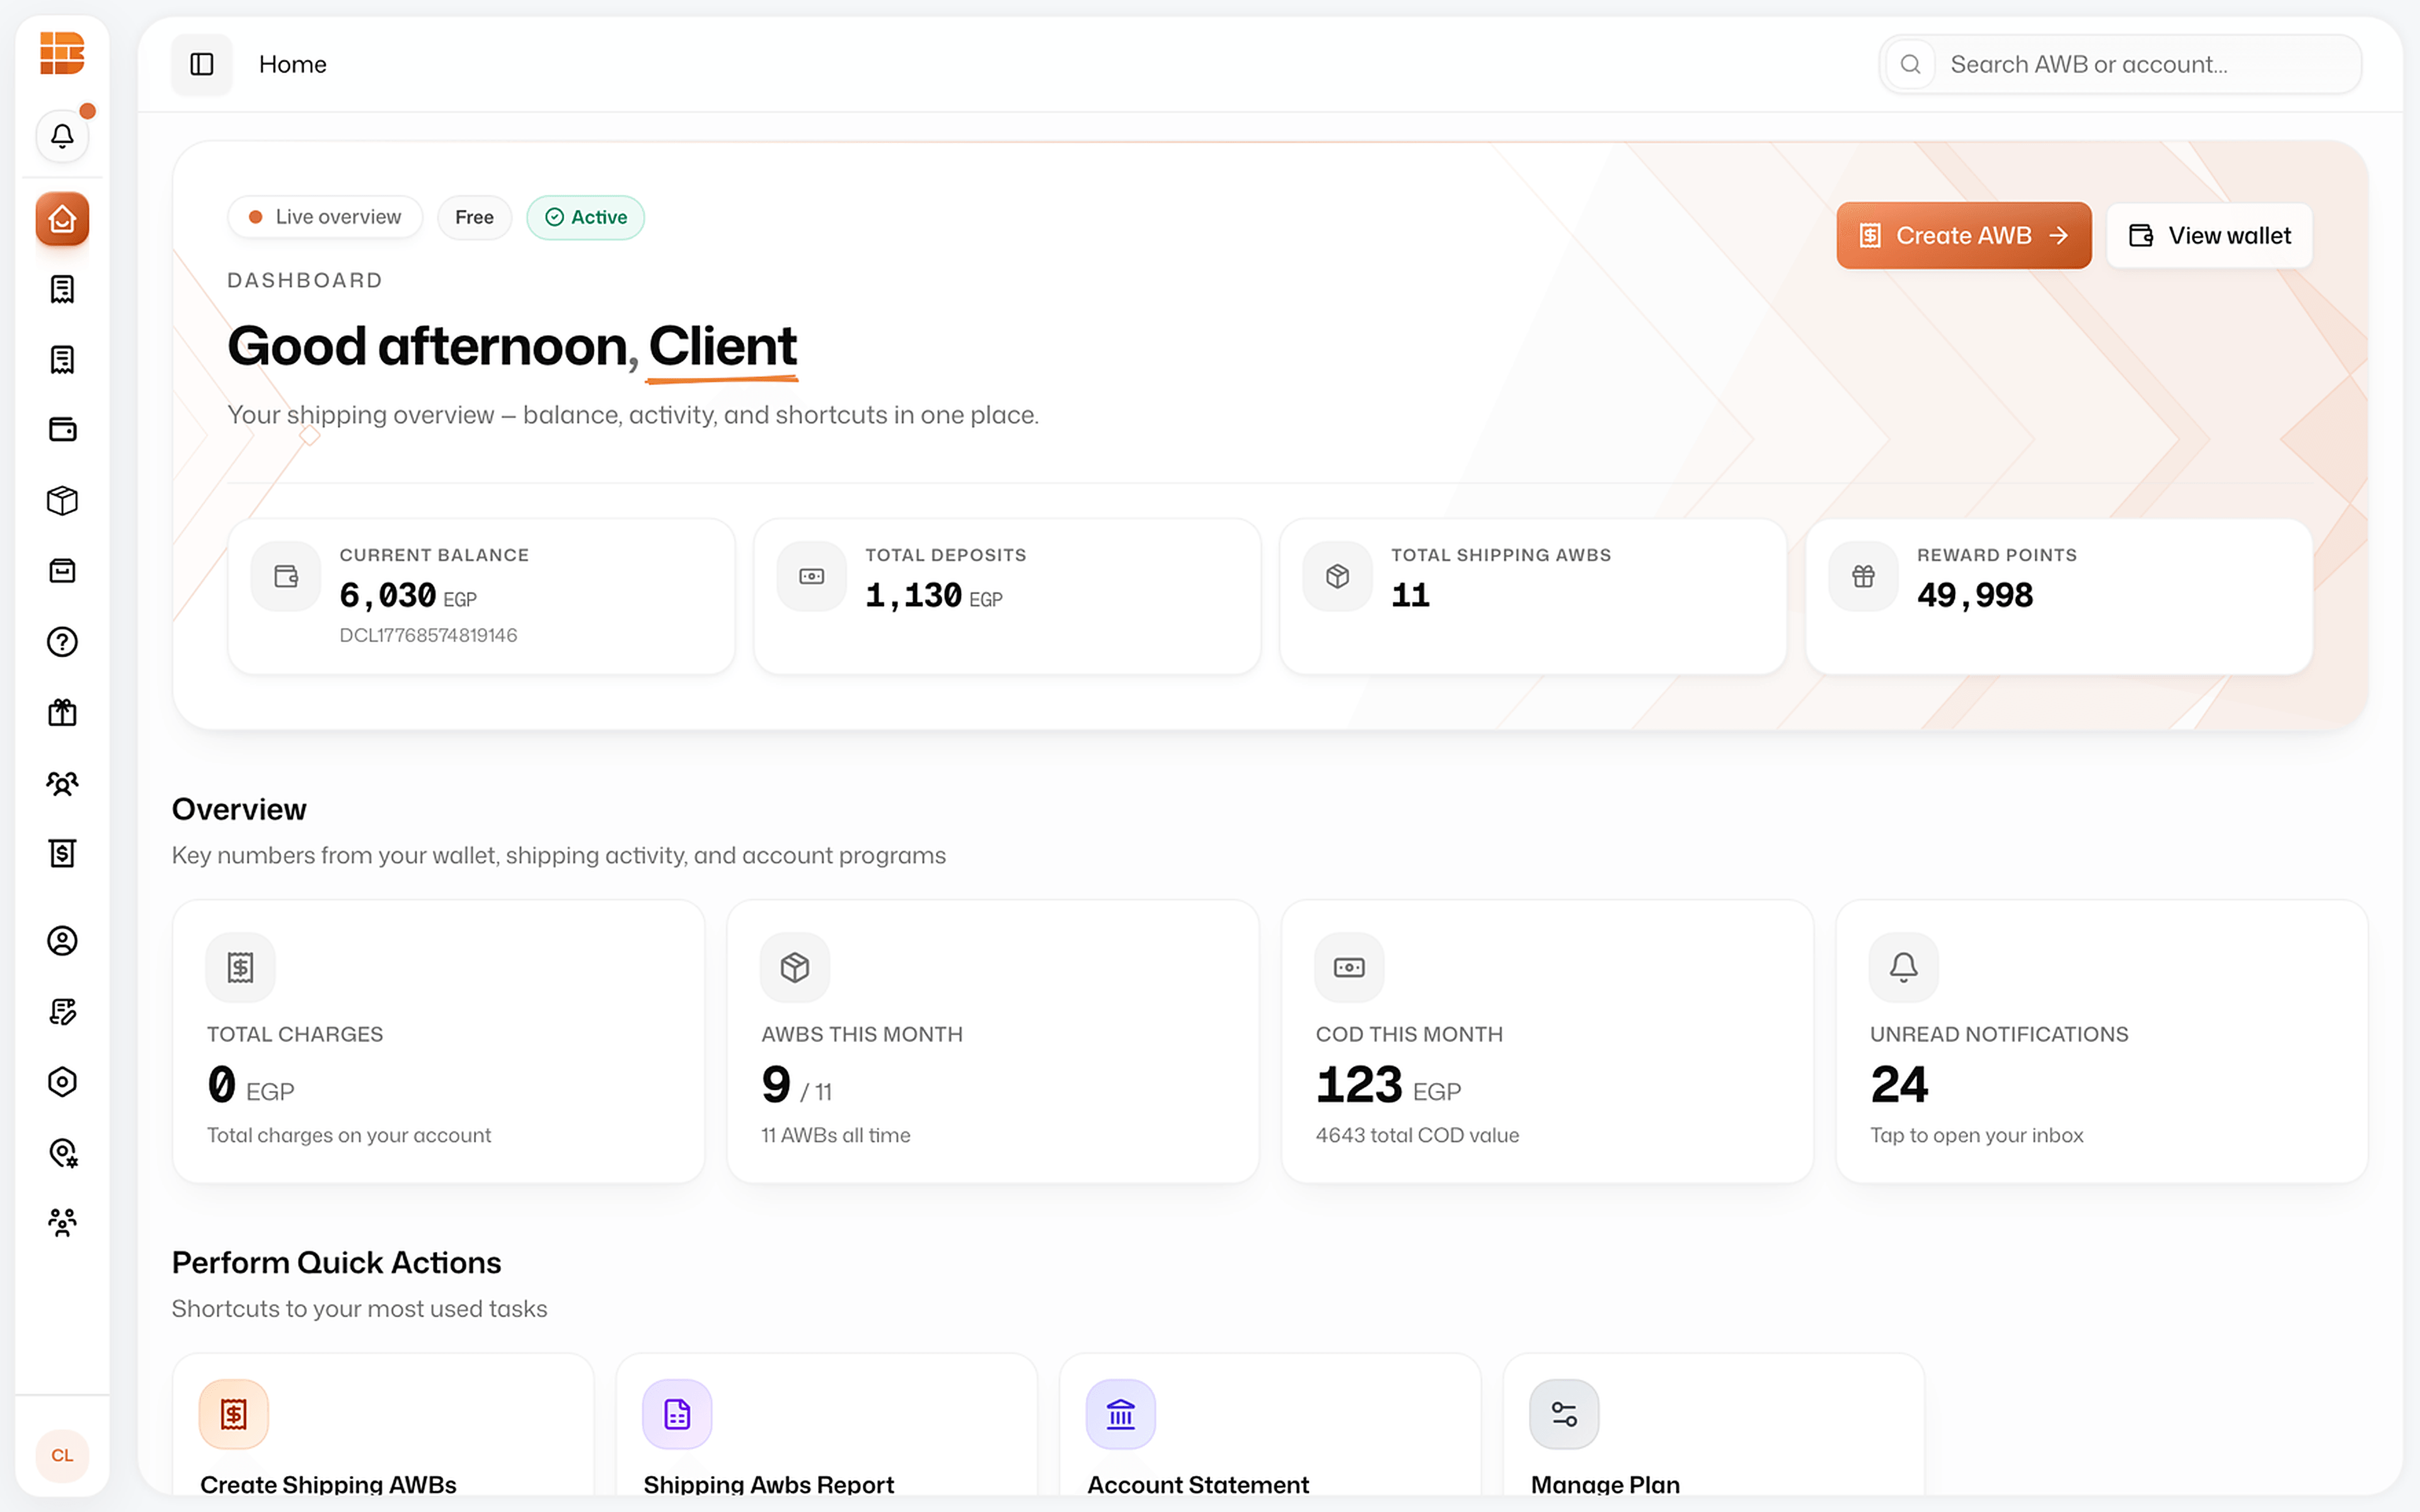Viewport: 2420px width, 1512px height.
Task: Click the Create AWB button
Action: point(1963,236)
